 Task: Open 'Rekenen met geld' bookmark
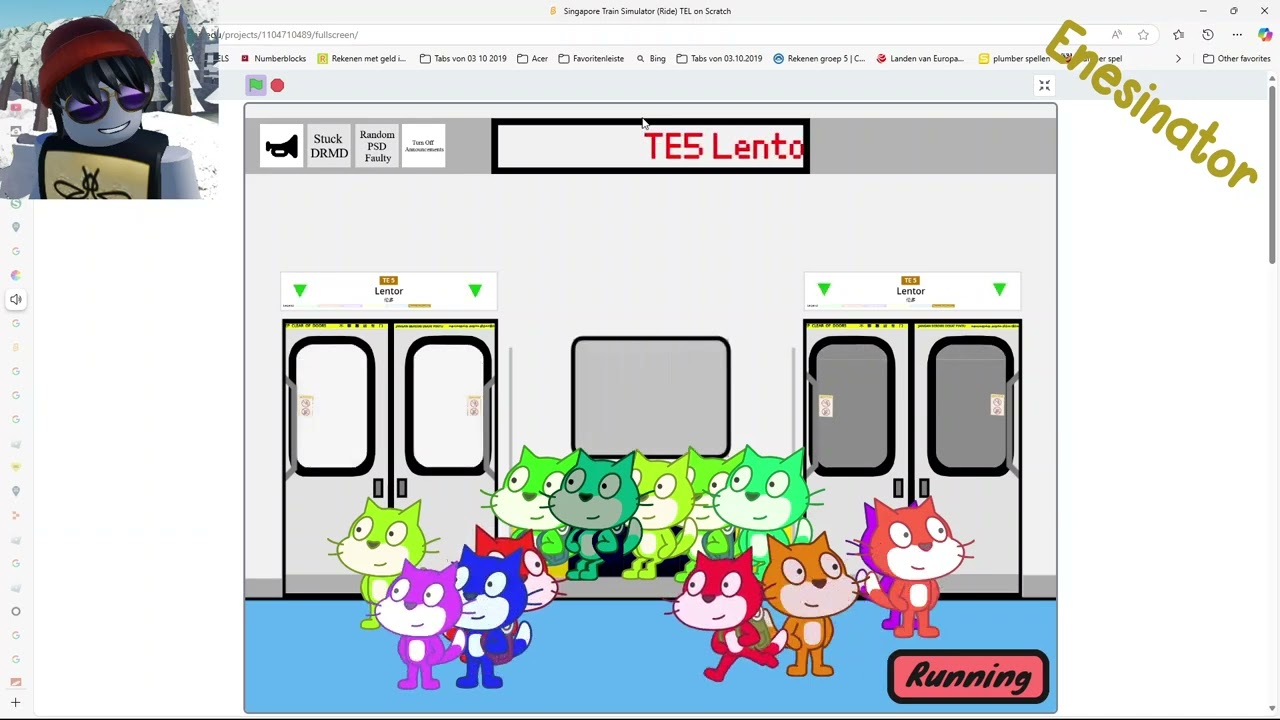pyautogui.click(x=362, y=58)
